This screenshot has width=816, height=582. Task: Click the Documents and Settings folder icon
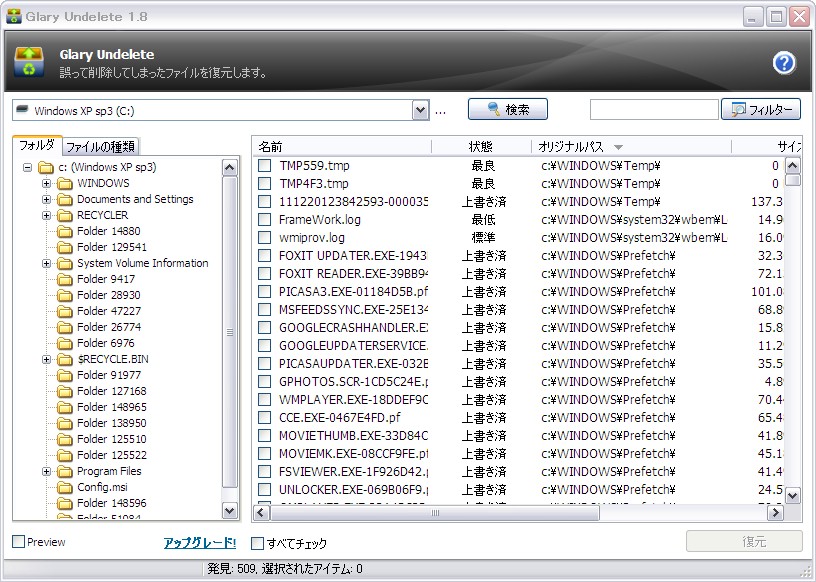(65, 199)
